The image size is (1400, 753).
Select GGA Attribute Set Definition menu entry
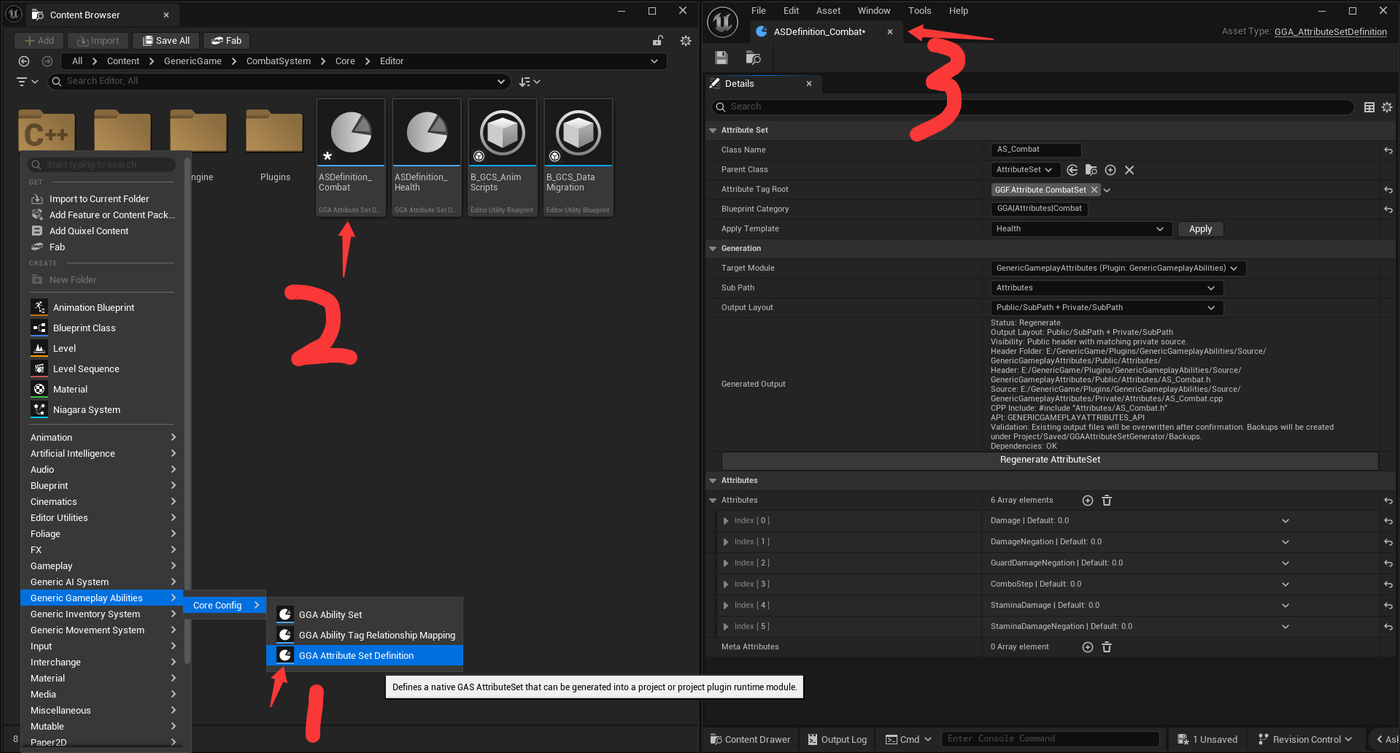tap(365, 656)
